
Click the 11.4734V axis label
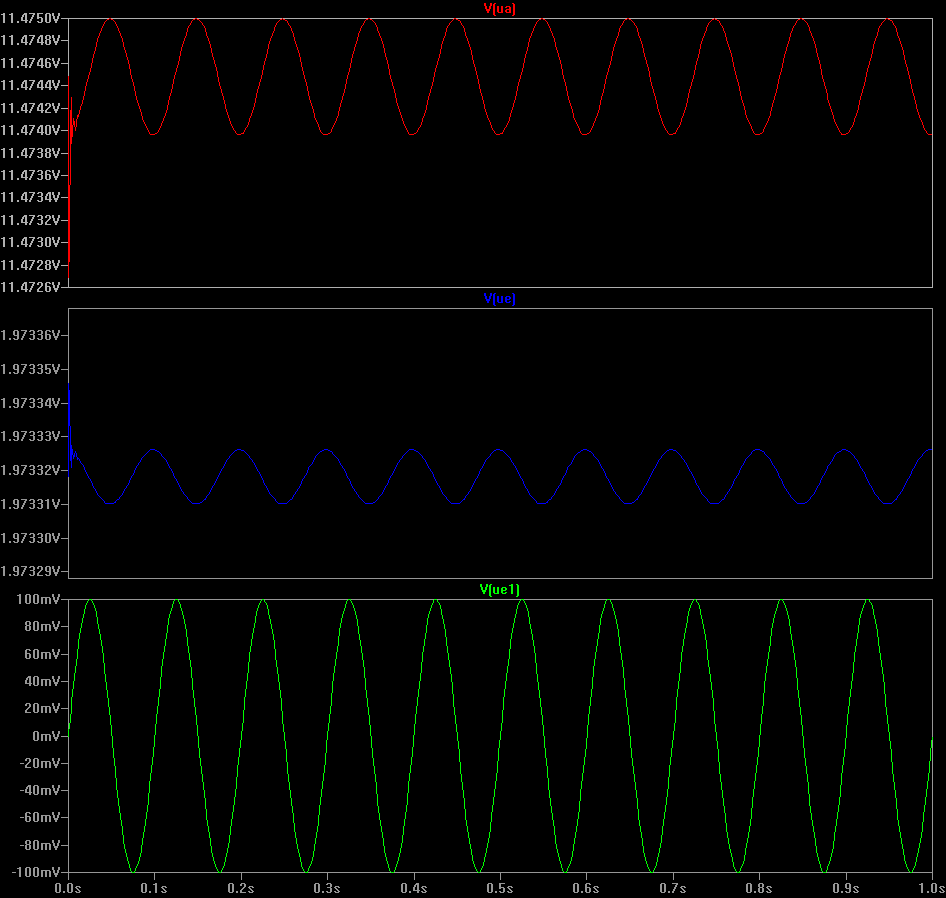[30, 197]
